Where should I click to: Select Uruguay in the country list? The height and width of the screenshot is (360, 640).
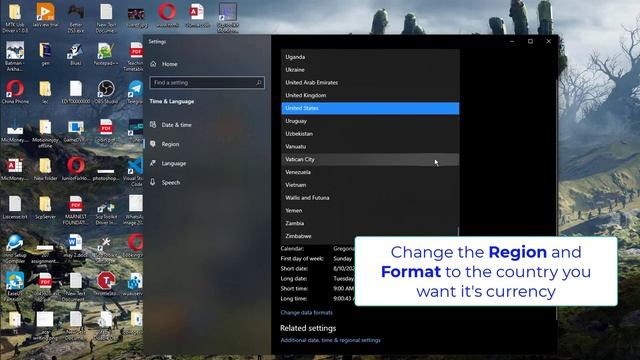[x=370, y=121]
